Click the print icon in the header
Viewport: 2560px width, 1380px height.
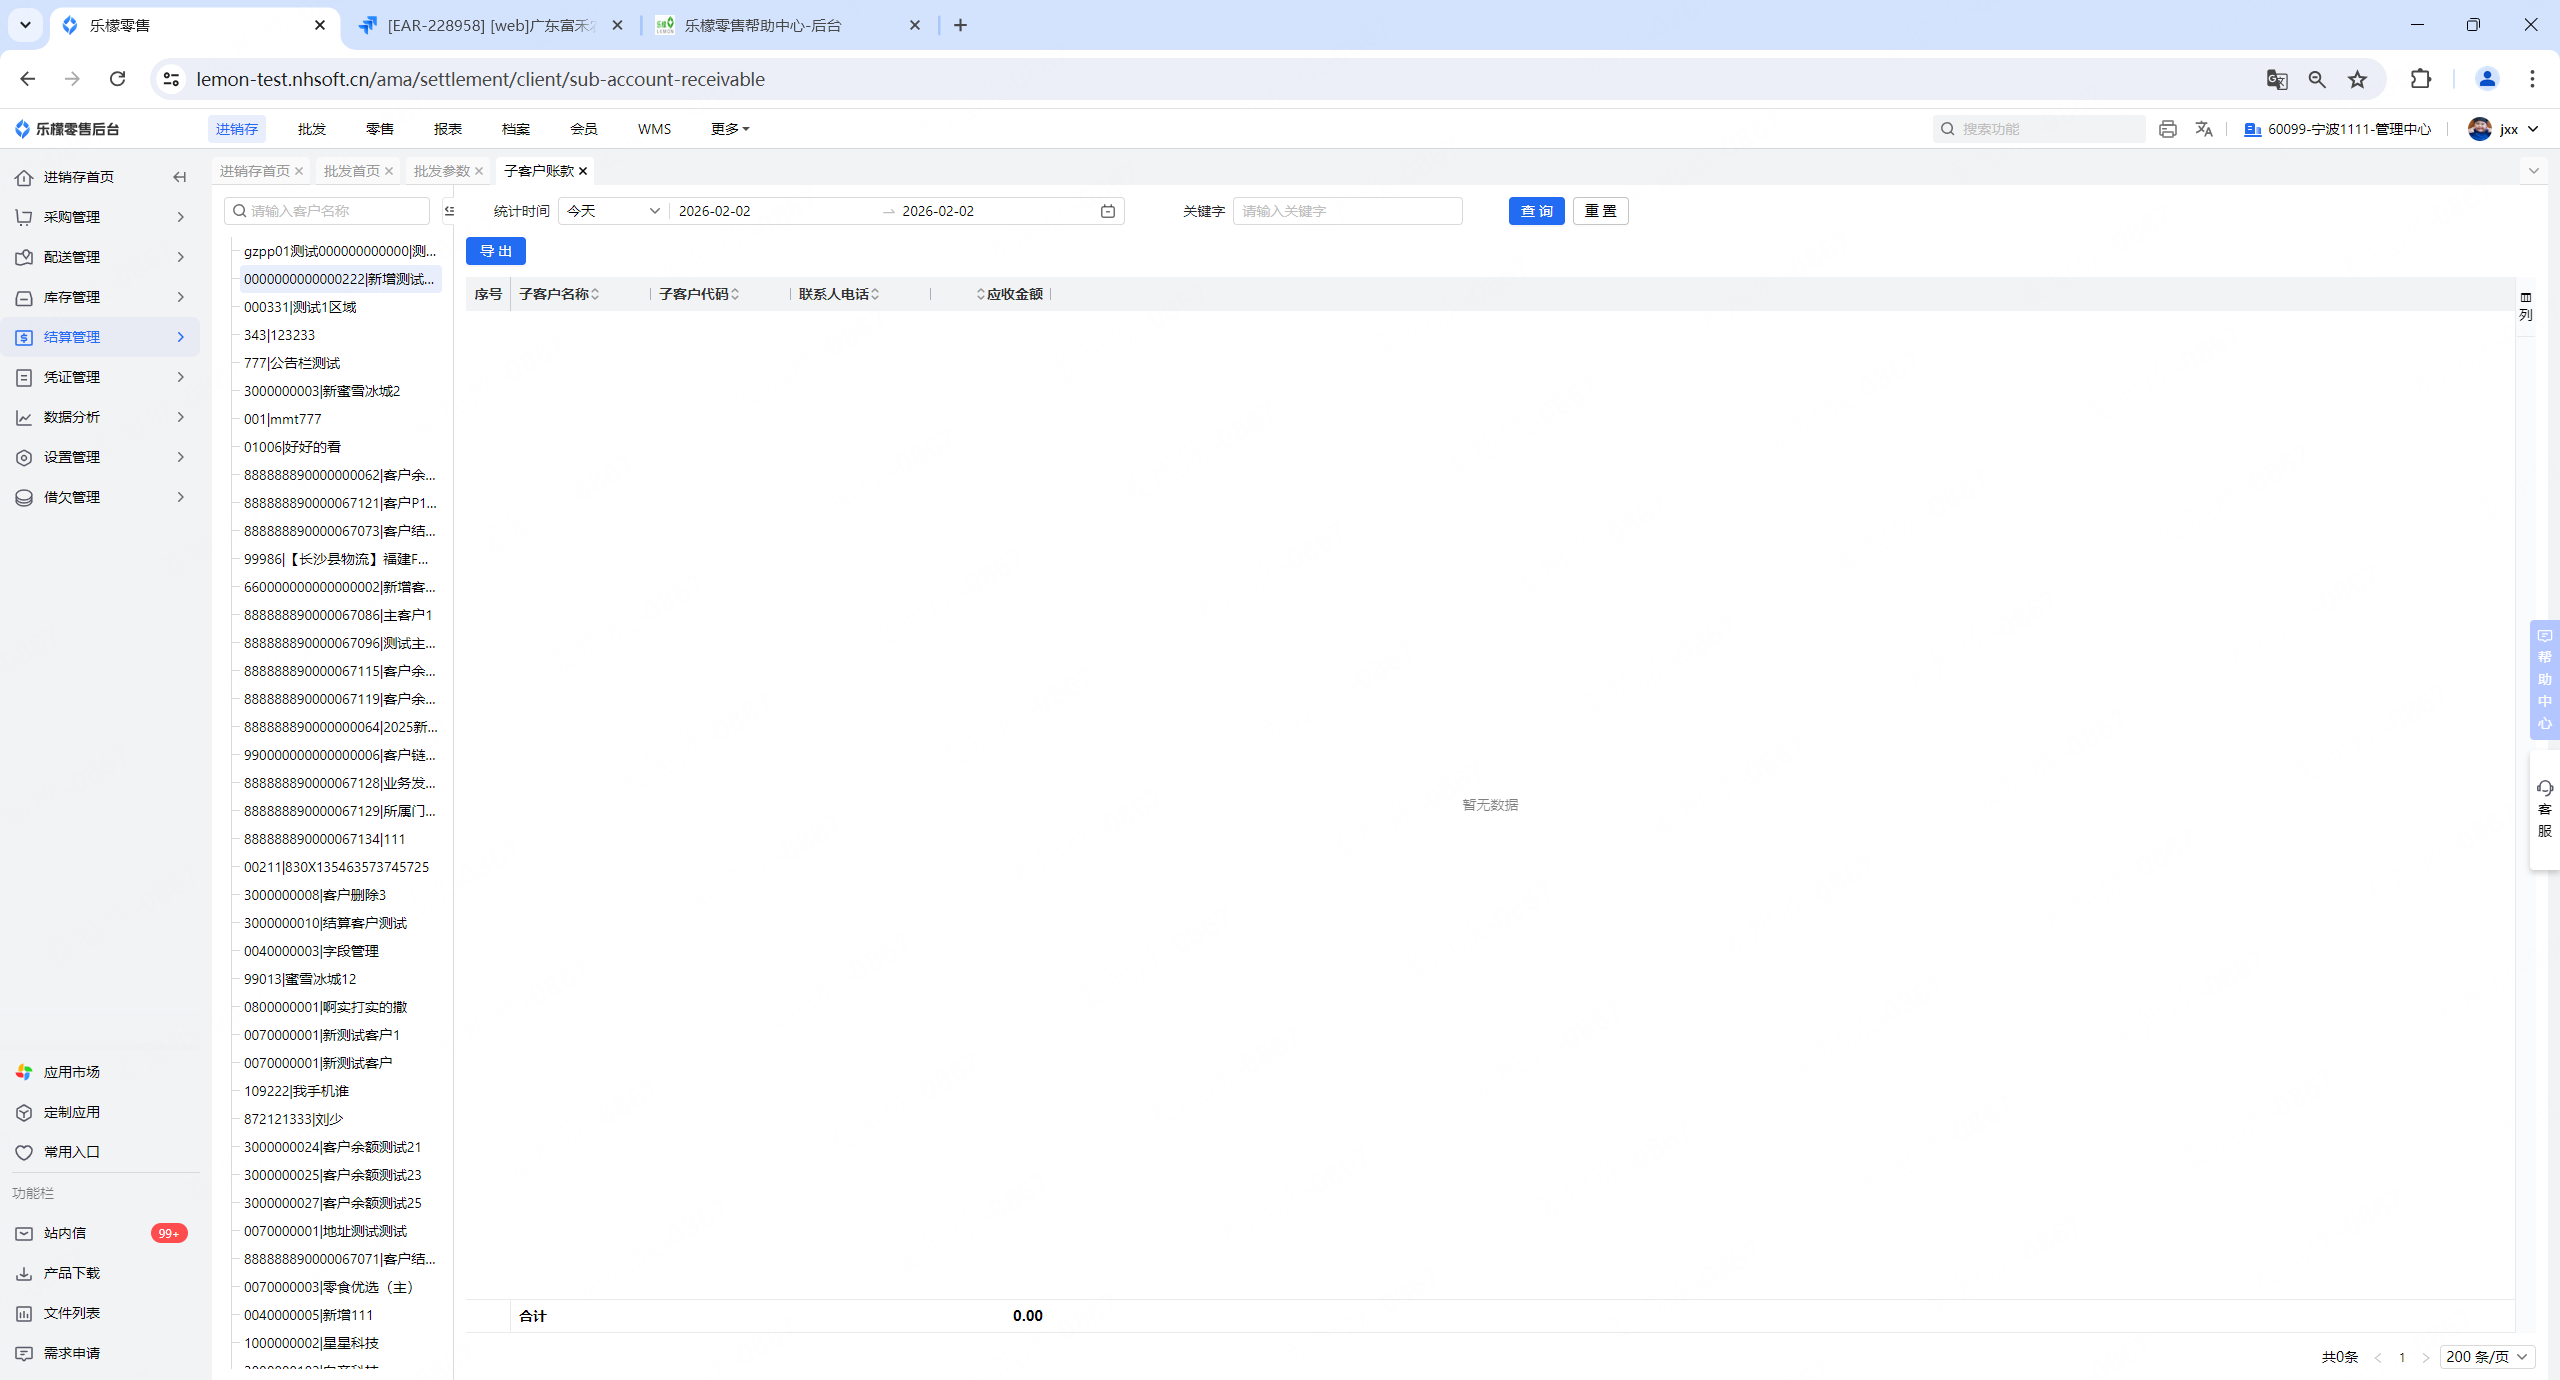[x=2167, y=129]
